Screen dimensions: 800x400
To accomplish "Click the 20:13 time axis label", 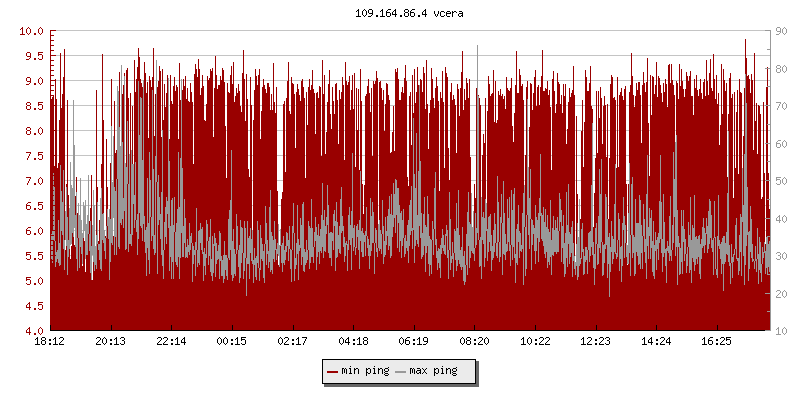I will 110,342.
